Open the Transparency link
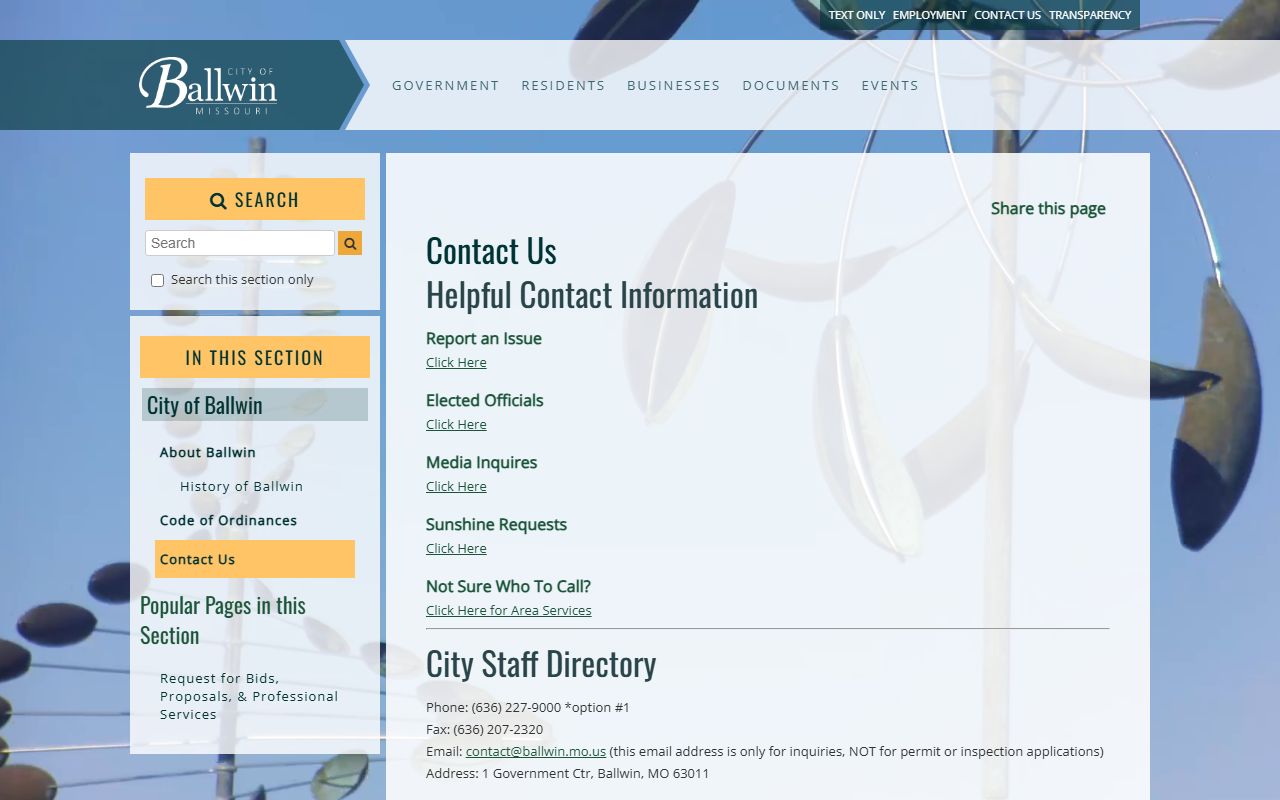This screenshot has width=1280, height=800. pyautogui.click(x=1090, y=15)
